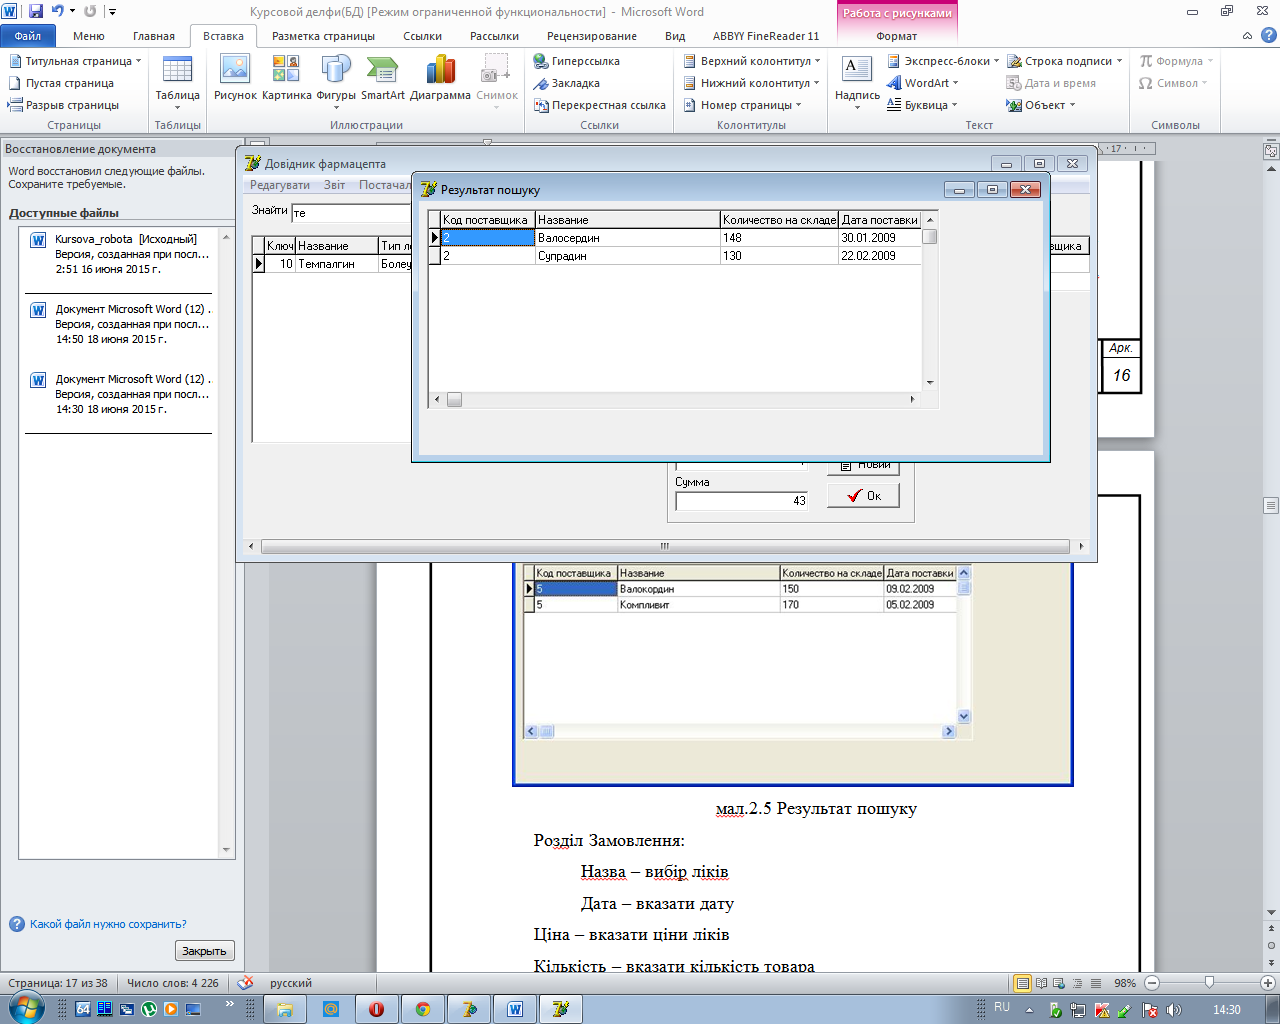1280x1024 pixels.
Task: Open the 'Какой файл нужно сохранить?' help link
Action: 108,924
